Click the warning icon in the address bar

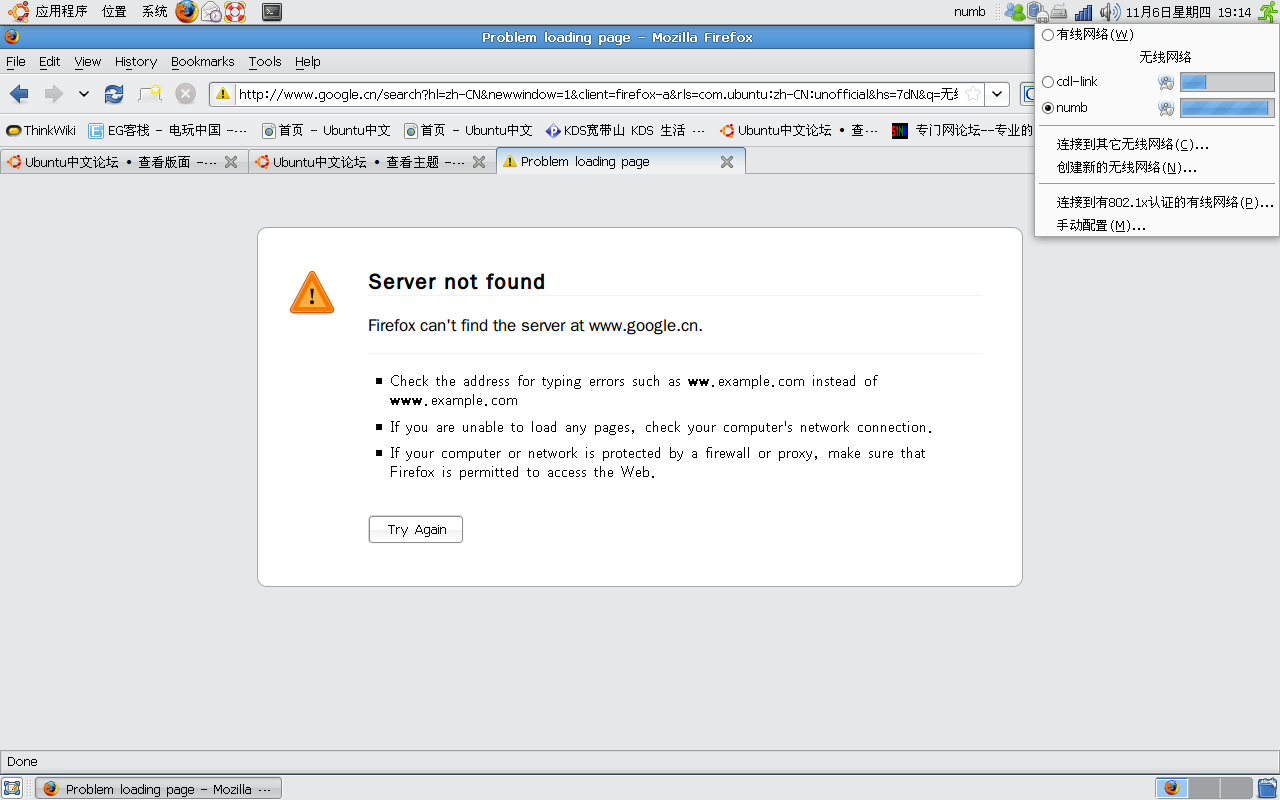coord(223,94)
